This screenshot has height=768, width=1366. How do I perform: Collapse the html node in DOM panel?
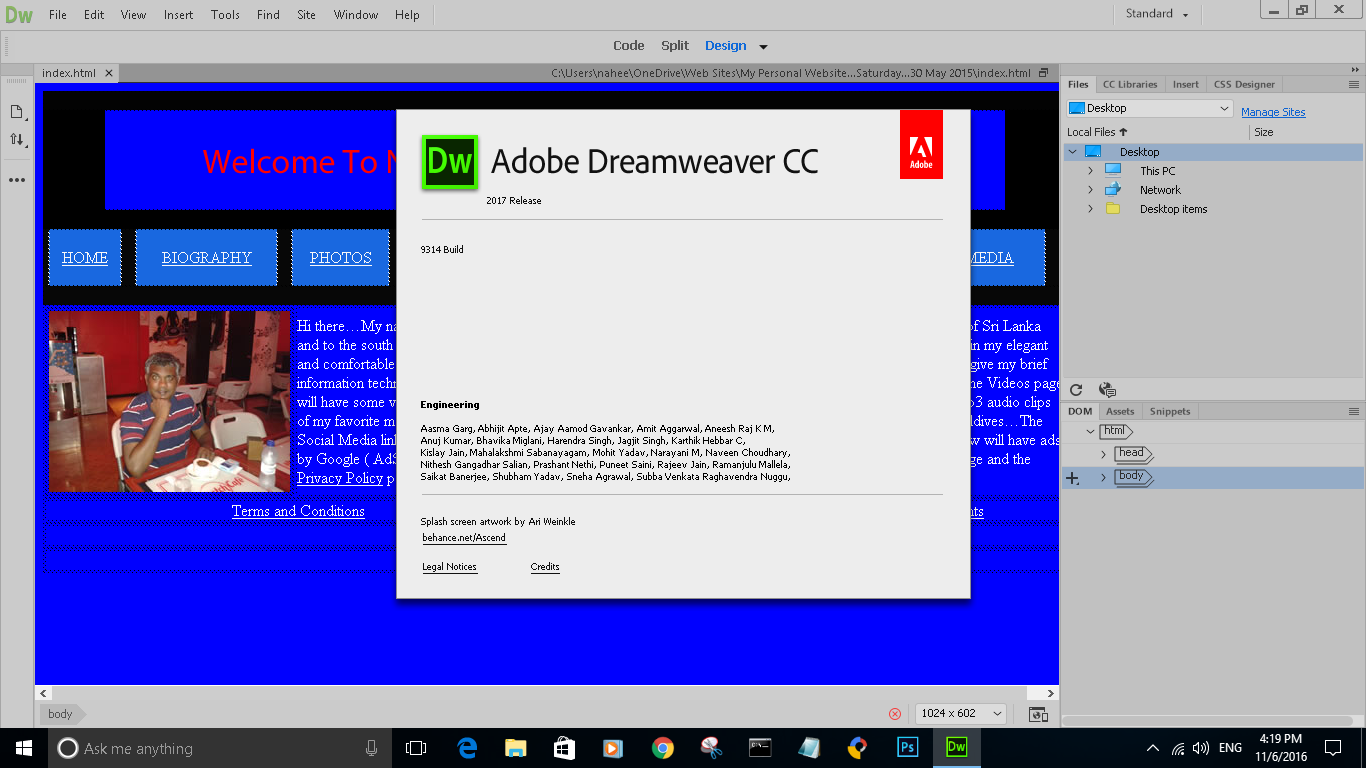tap(1091, 432)
